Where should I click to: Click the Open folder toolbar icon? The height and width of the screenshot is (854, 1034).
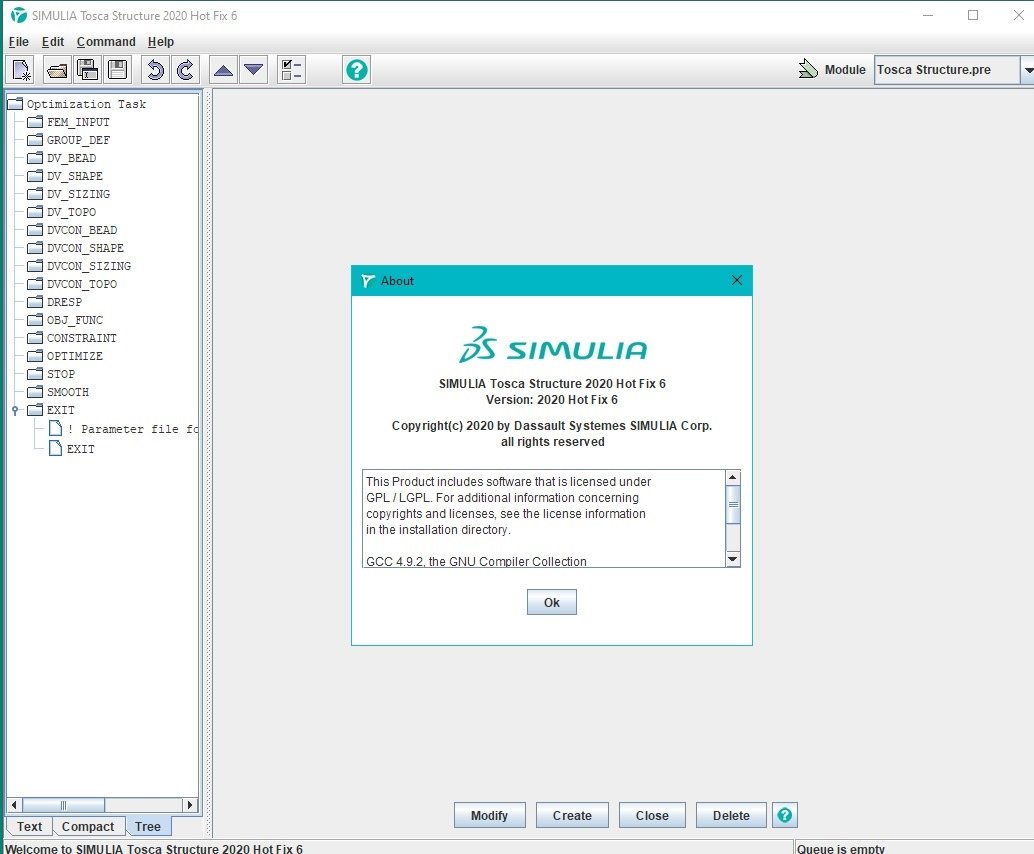57,70
